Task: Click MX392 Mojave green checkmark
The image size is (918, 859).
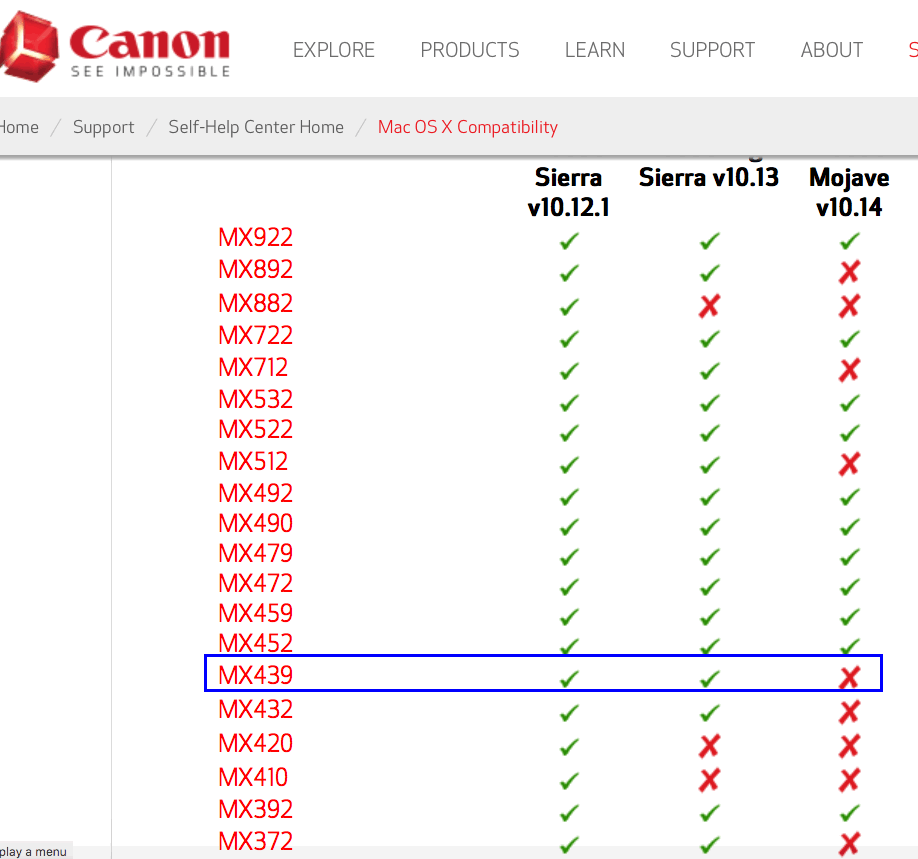Action: tap(850, 813)
